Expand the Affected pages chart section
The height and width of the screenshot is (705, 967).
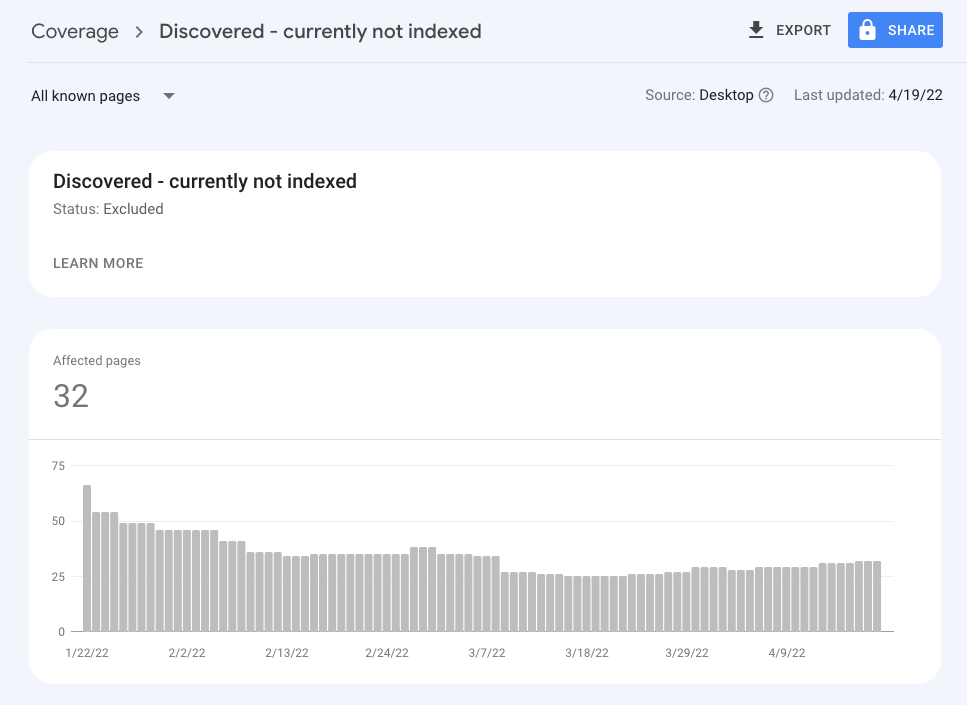485,385
